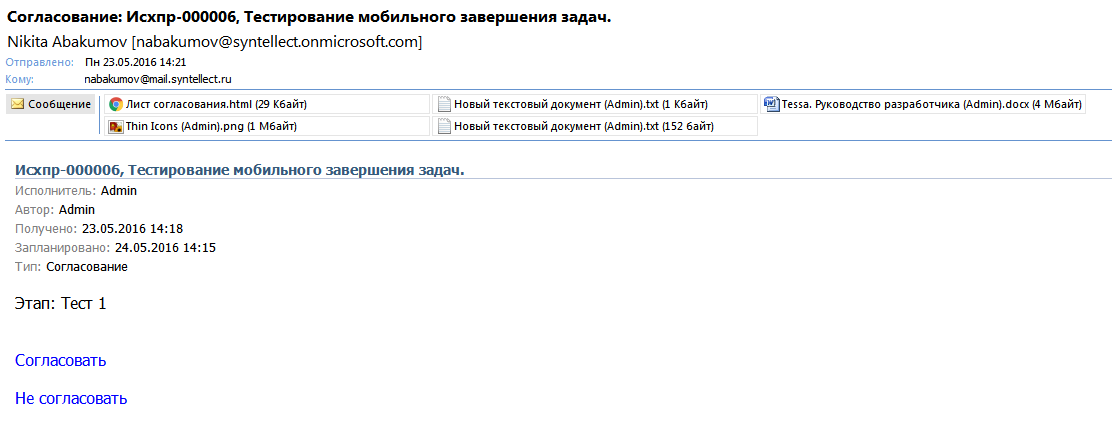Screen dimensions: 1112x432
Task: Click the image icon of Thin Icons png
Action: (x=116, y=126)
